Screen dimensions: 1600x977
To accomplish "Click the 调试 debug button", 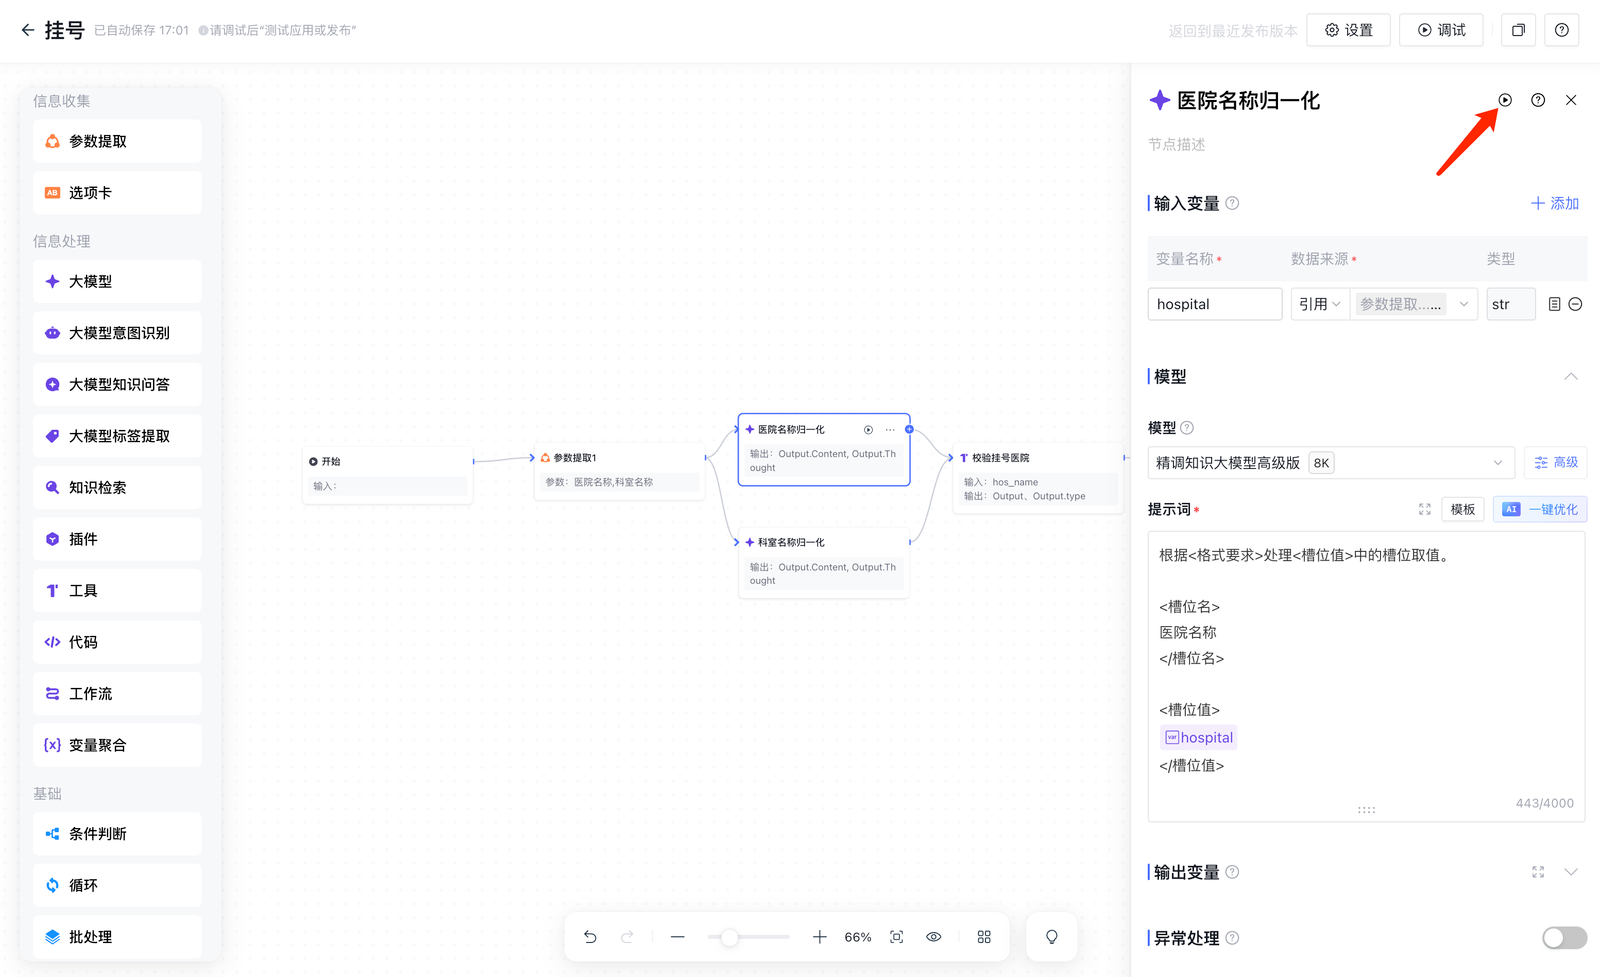I will coord(1441,30).
